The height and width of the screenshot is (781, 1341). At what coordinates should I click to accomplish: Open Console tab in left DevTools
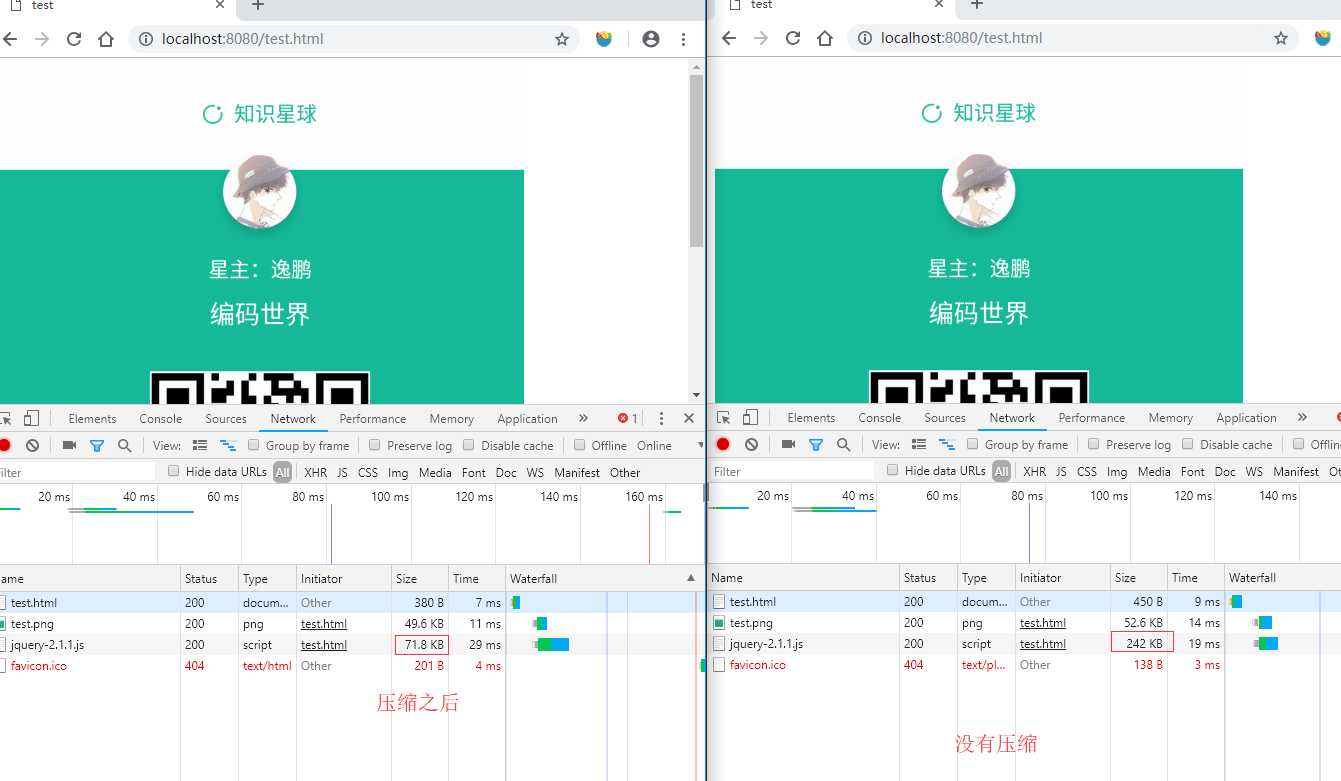pos(161,419)
